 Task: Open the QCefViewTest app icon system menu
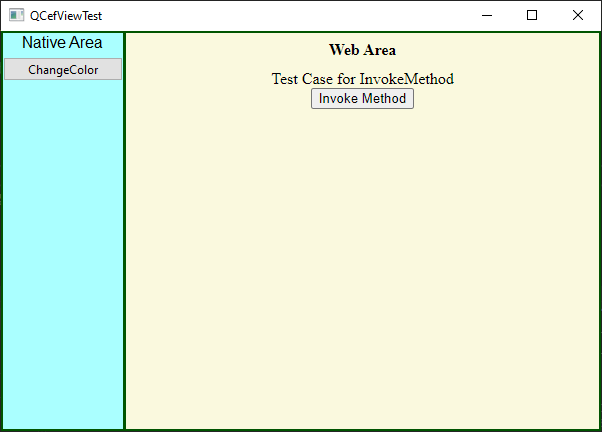(16, 15)
